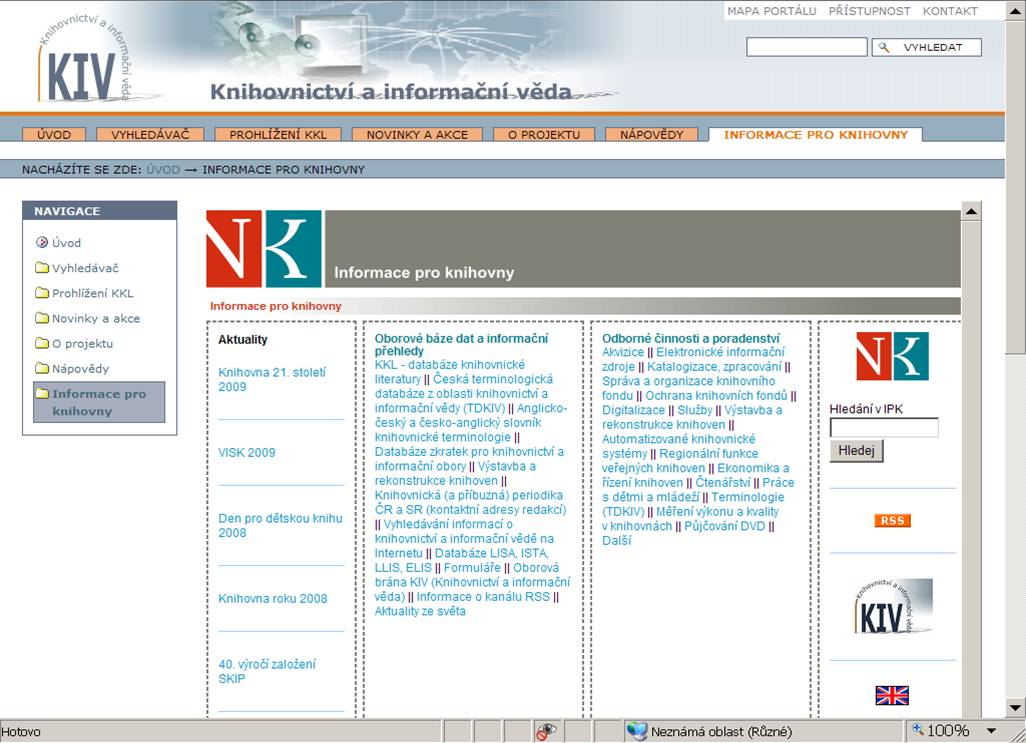This screenshot has width=1026, height=743.
Task: Click the security zone globe icon
Action: click(x=635, y=731)
